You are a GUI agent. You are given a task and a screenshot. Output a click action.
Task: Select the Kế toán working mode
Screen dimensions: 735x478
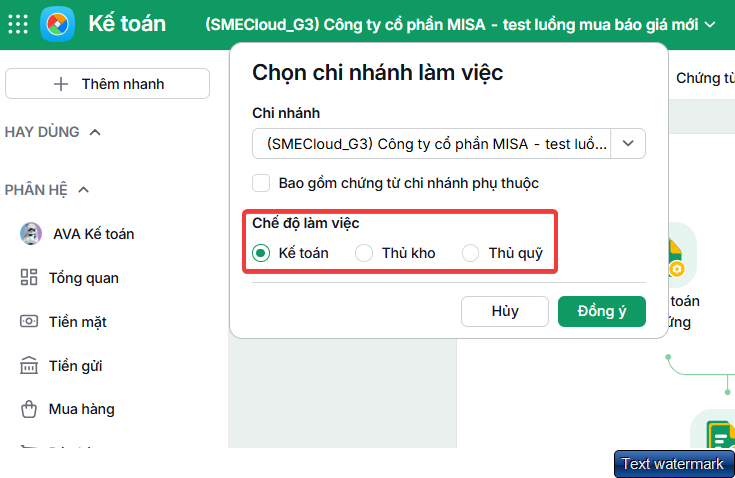point(261,253)
